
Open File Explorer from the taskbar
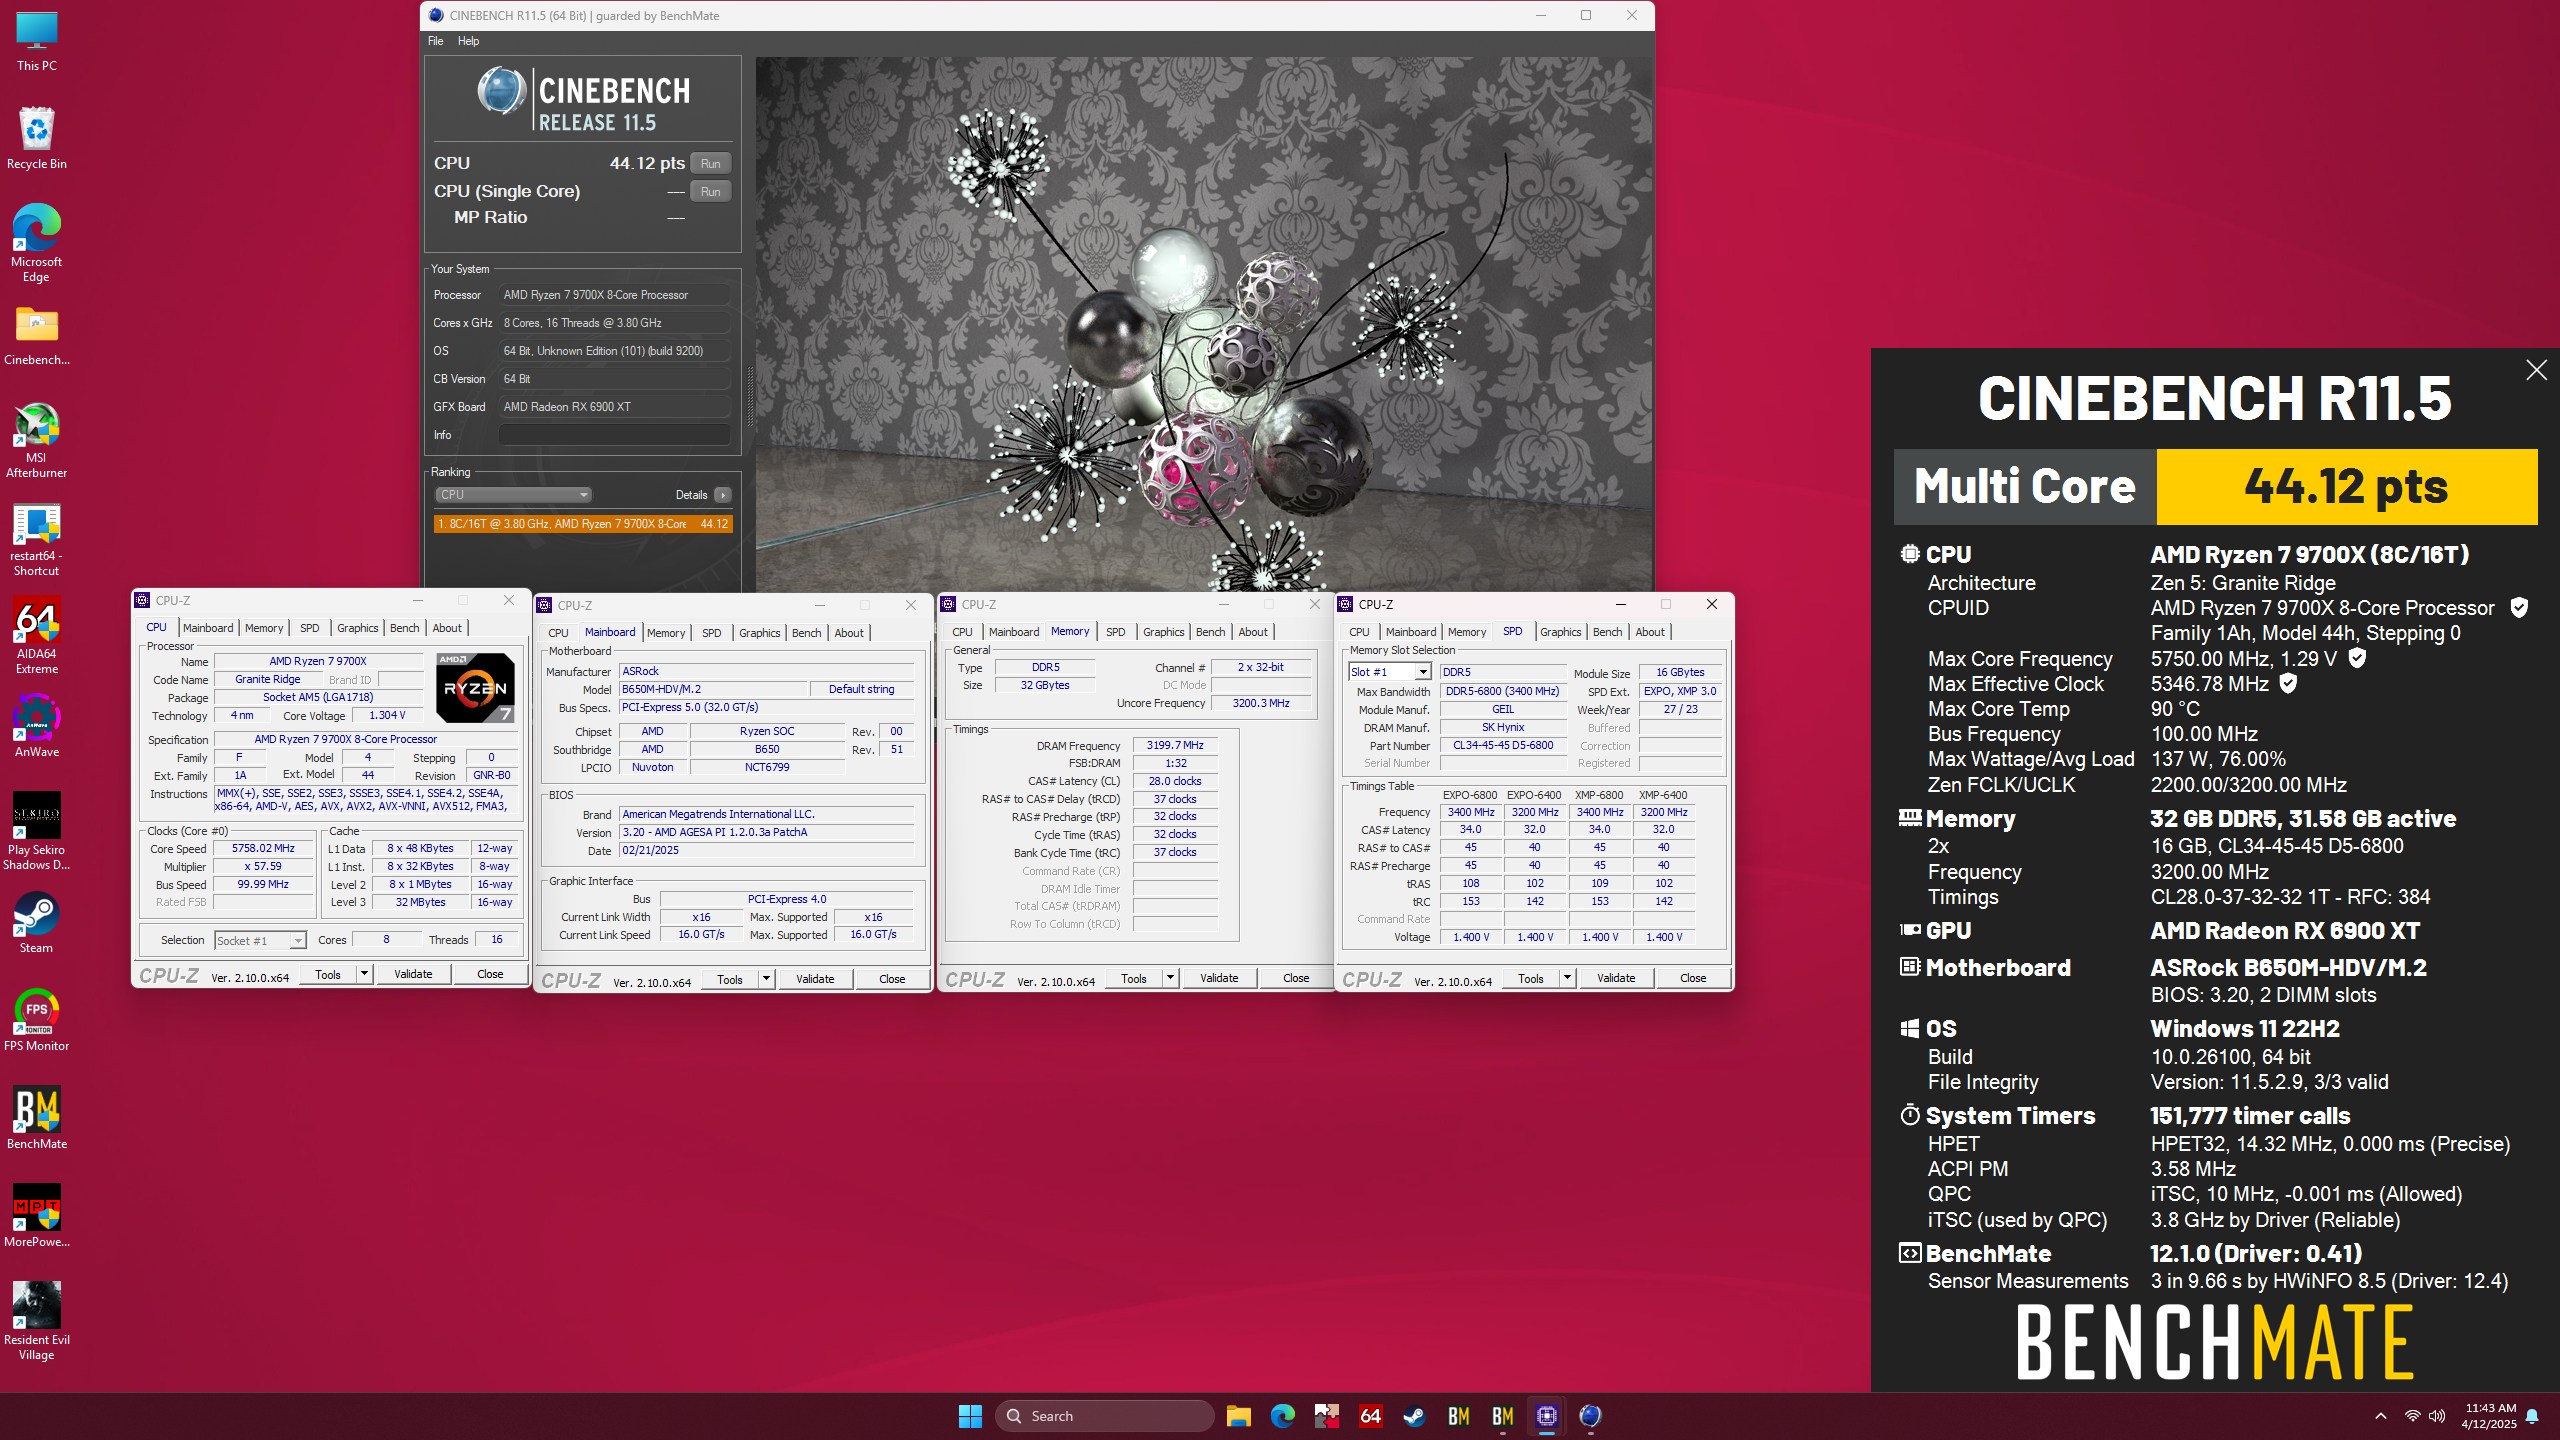(x=1238, y=1416)
